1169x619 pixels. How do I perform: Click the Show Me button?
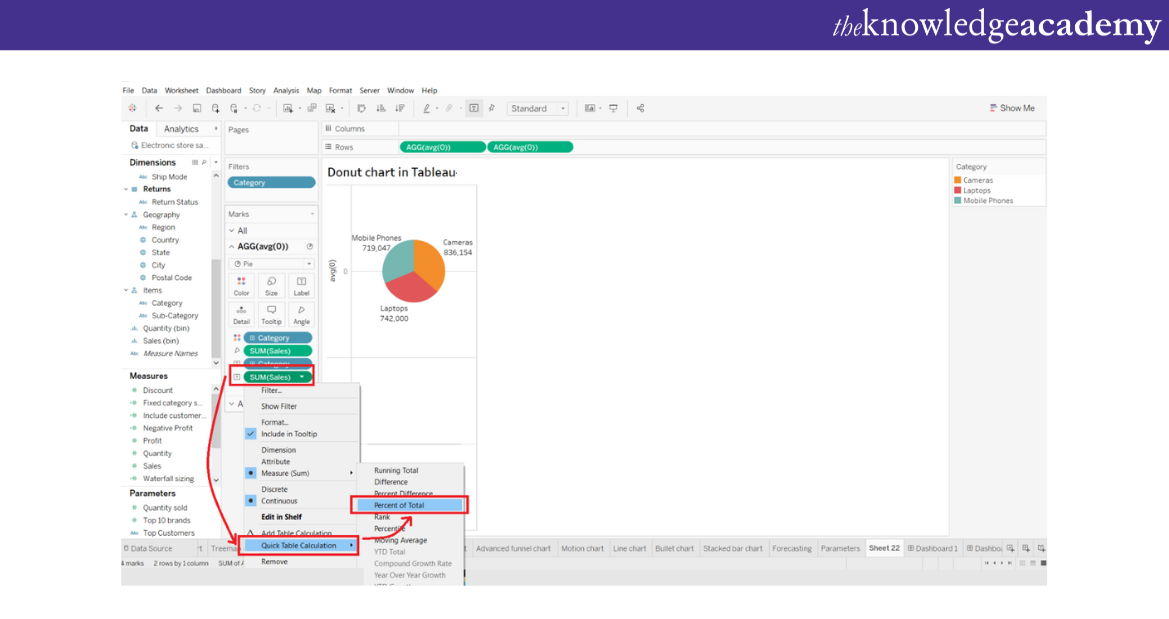1012,108
